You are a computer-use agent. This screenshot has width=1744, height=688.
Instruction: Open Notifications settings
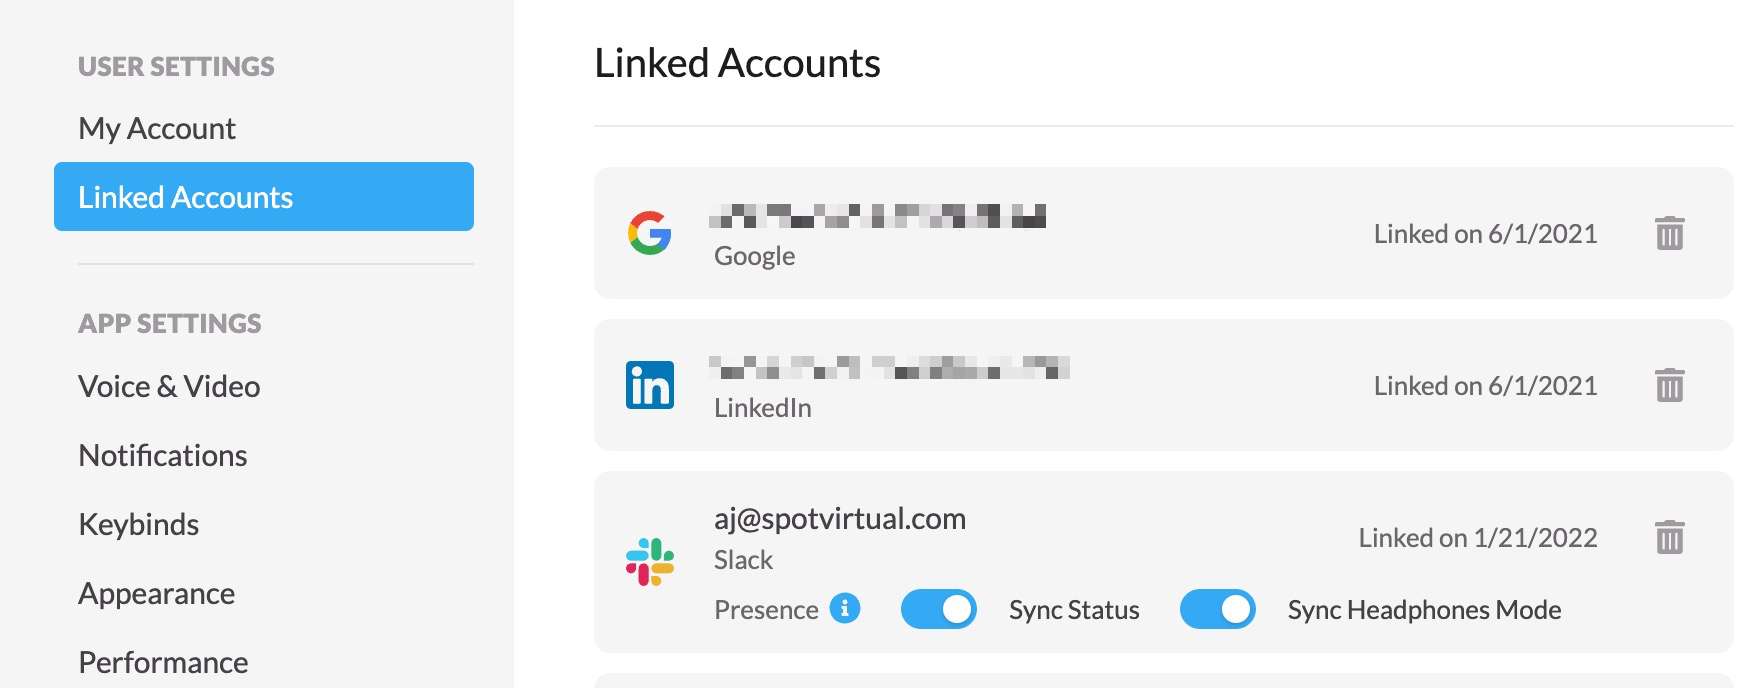[163, 455]
